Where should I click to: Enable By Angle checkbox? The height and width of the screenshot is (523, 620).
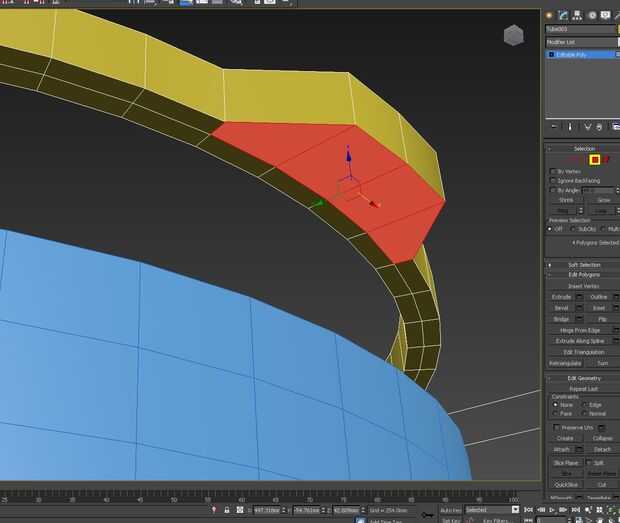click(552, 190)
